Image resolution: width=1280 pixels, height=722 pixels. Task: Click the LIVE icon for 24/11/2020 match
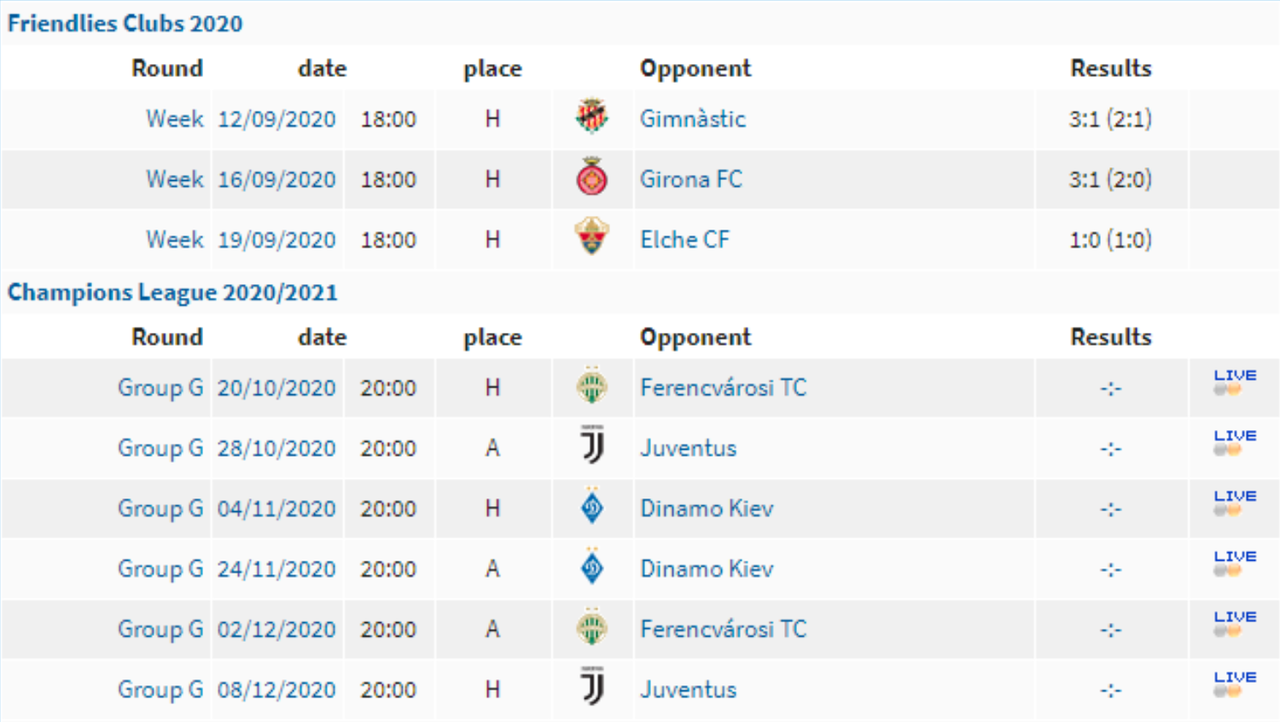click(1234, 564)
